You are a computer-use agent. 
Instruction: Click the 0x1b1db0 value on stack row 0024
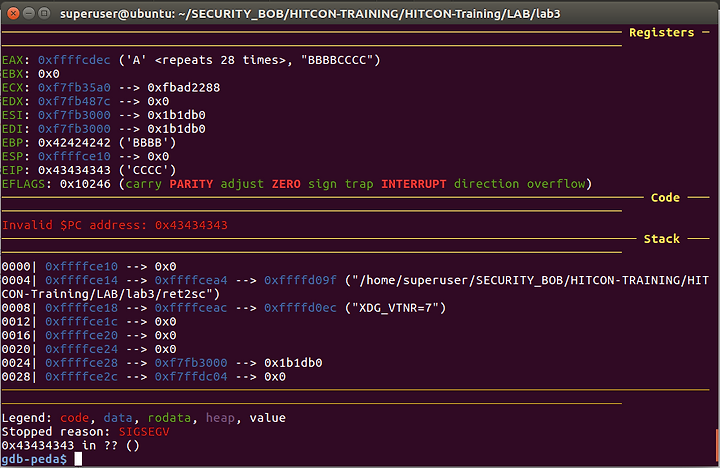click(293, 363)
